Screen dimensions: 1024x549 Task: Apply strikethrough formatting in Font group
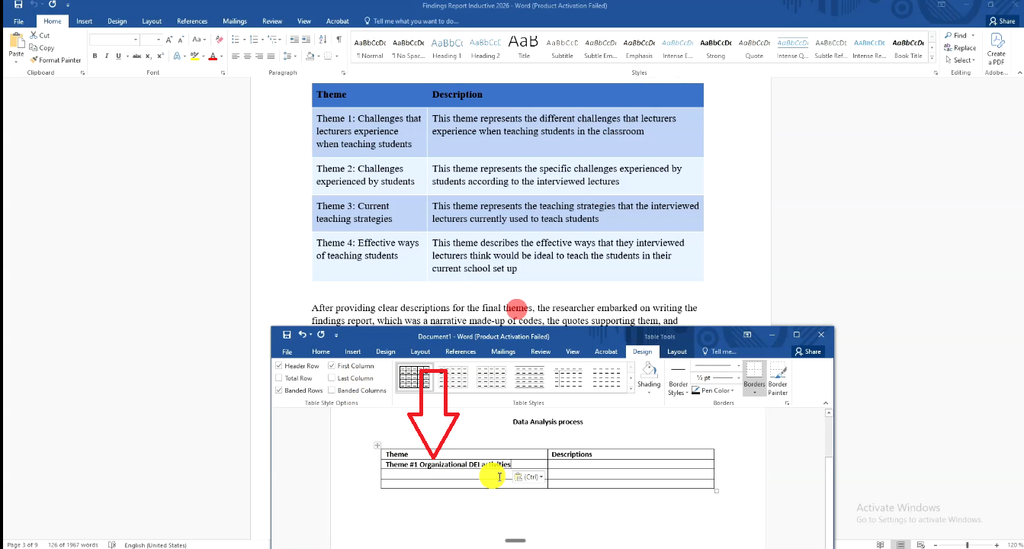pos(136,56)
